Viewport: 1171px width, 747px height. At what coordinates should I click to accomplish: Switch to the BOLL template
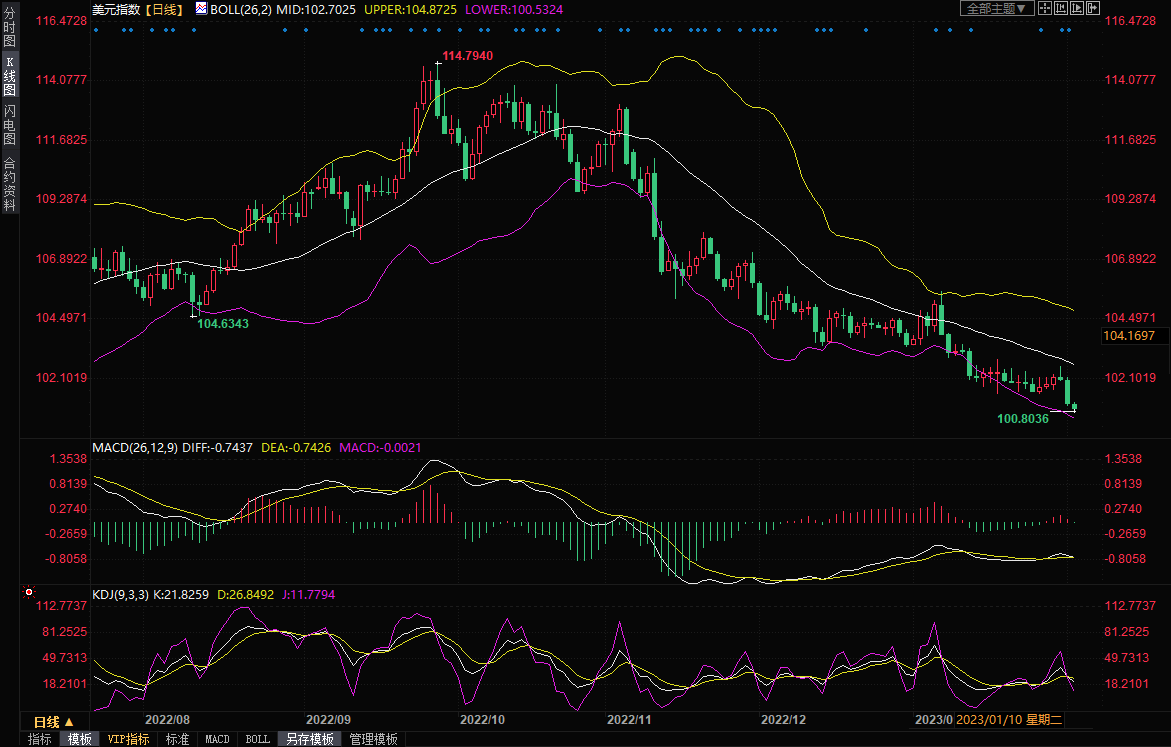click(257, 739)
